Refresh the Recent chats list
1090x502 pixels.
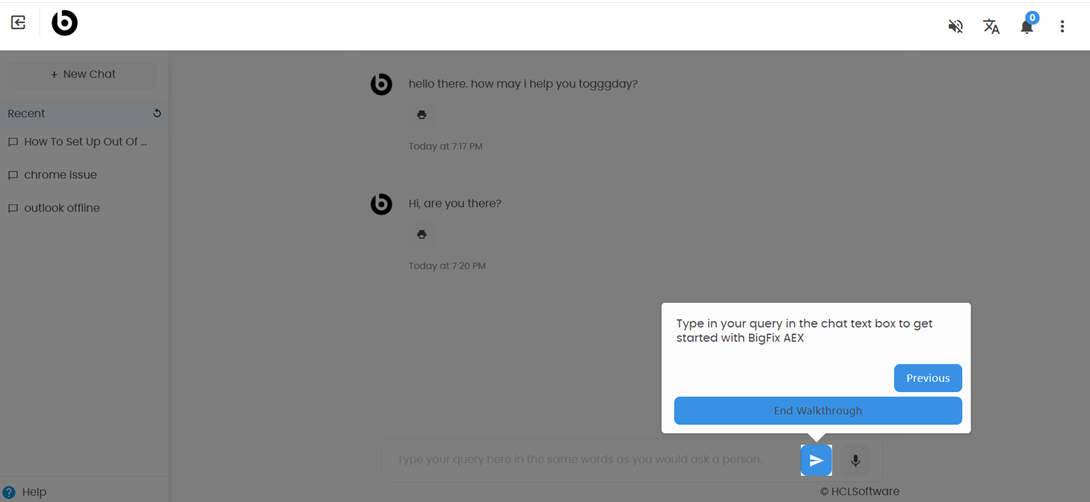[x=157, y=113]
